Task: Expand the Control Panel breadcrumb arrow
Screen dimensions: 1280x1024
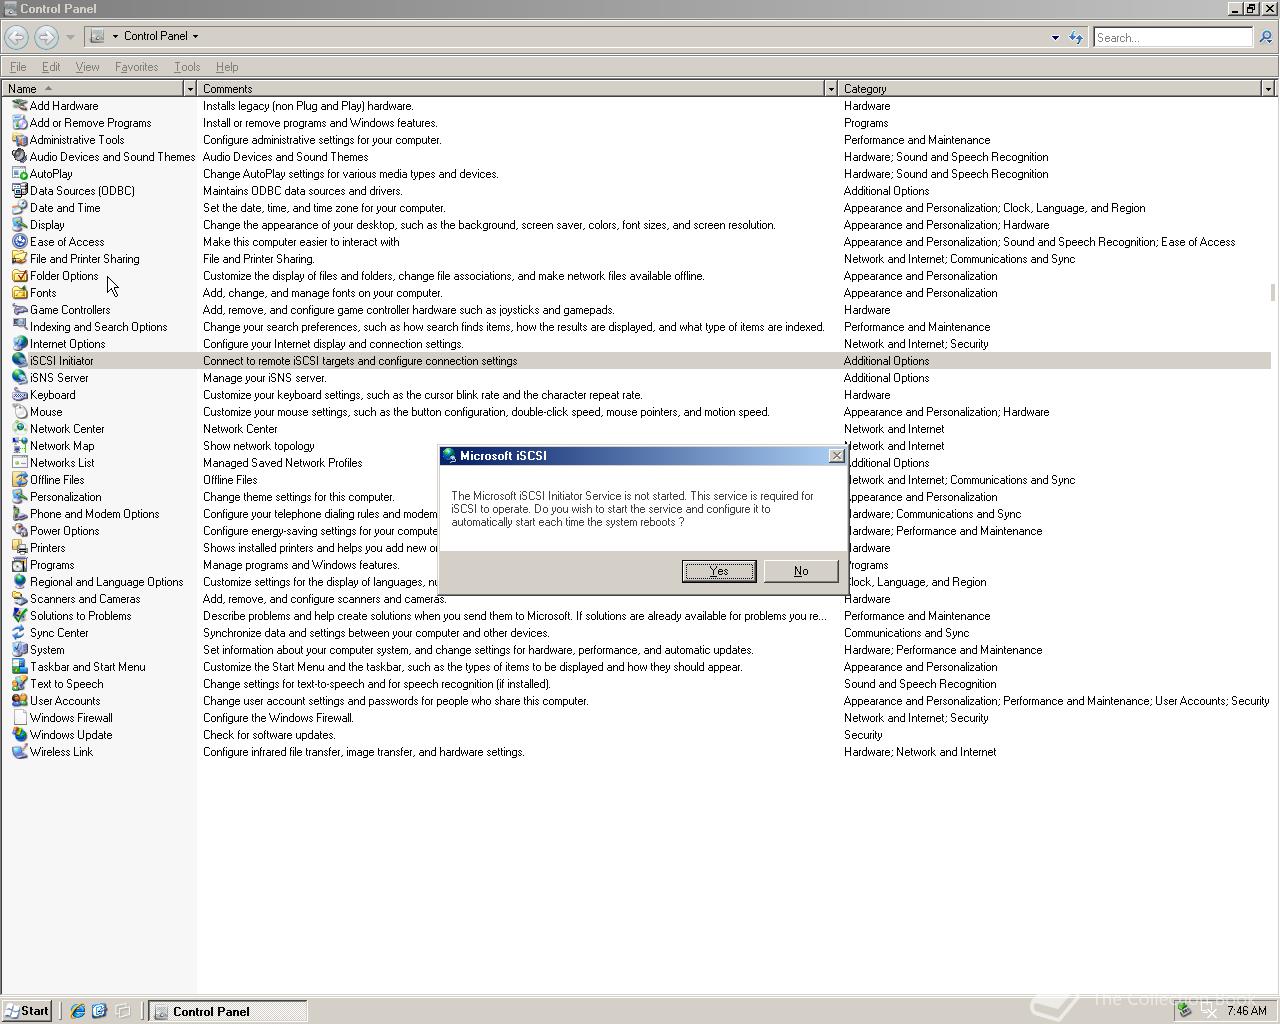Action: [x=195, y=36]
